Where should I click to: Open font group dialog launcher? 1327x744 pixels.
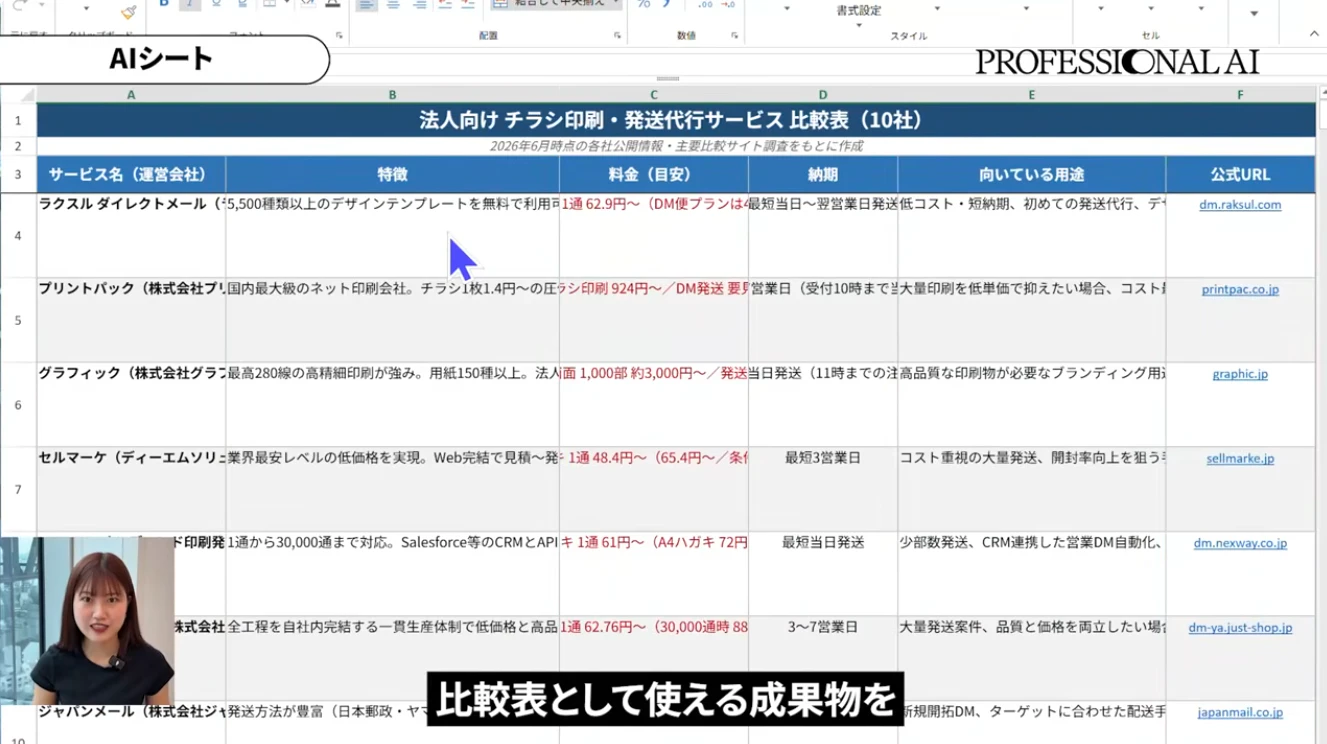339,36
